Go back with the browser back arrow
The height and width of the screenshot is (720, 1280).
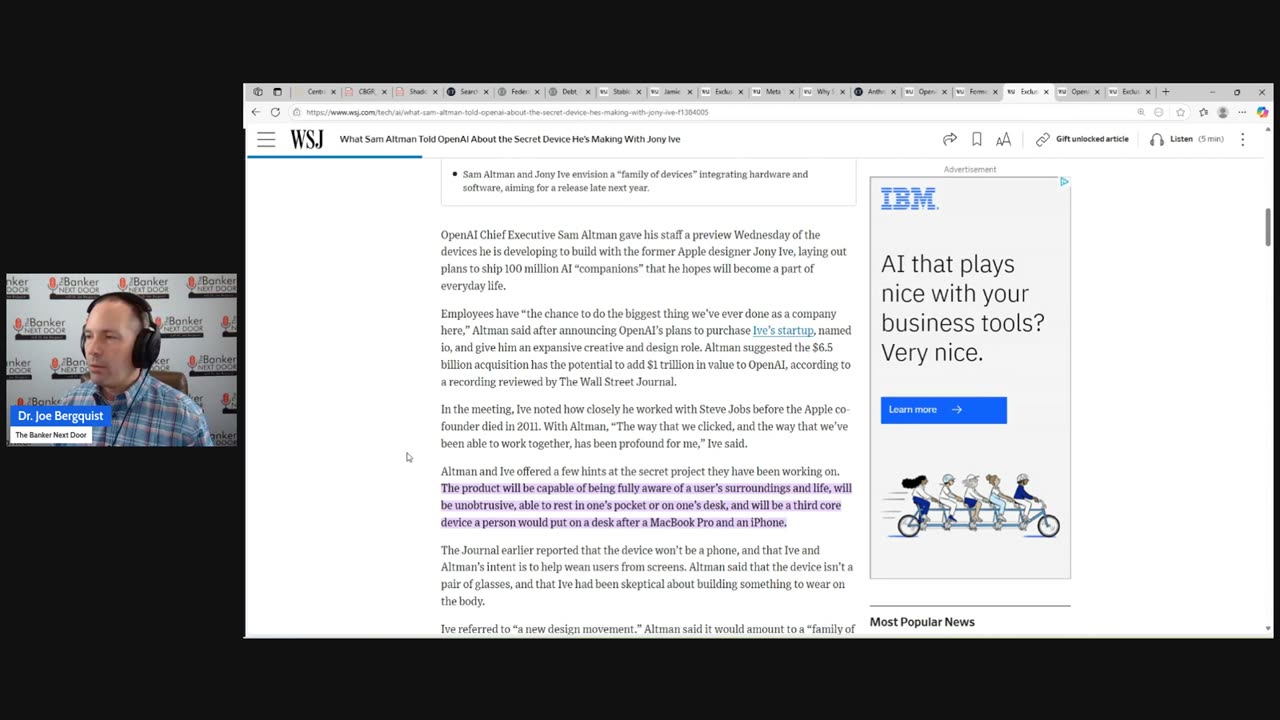click(256, 112)
